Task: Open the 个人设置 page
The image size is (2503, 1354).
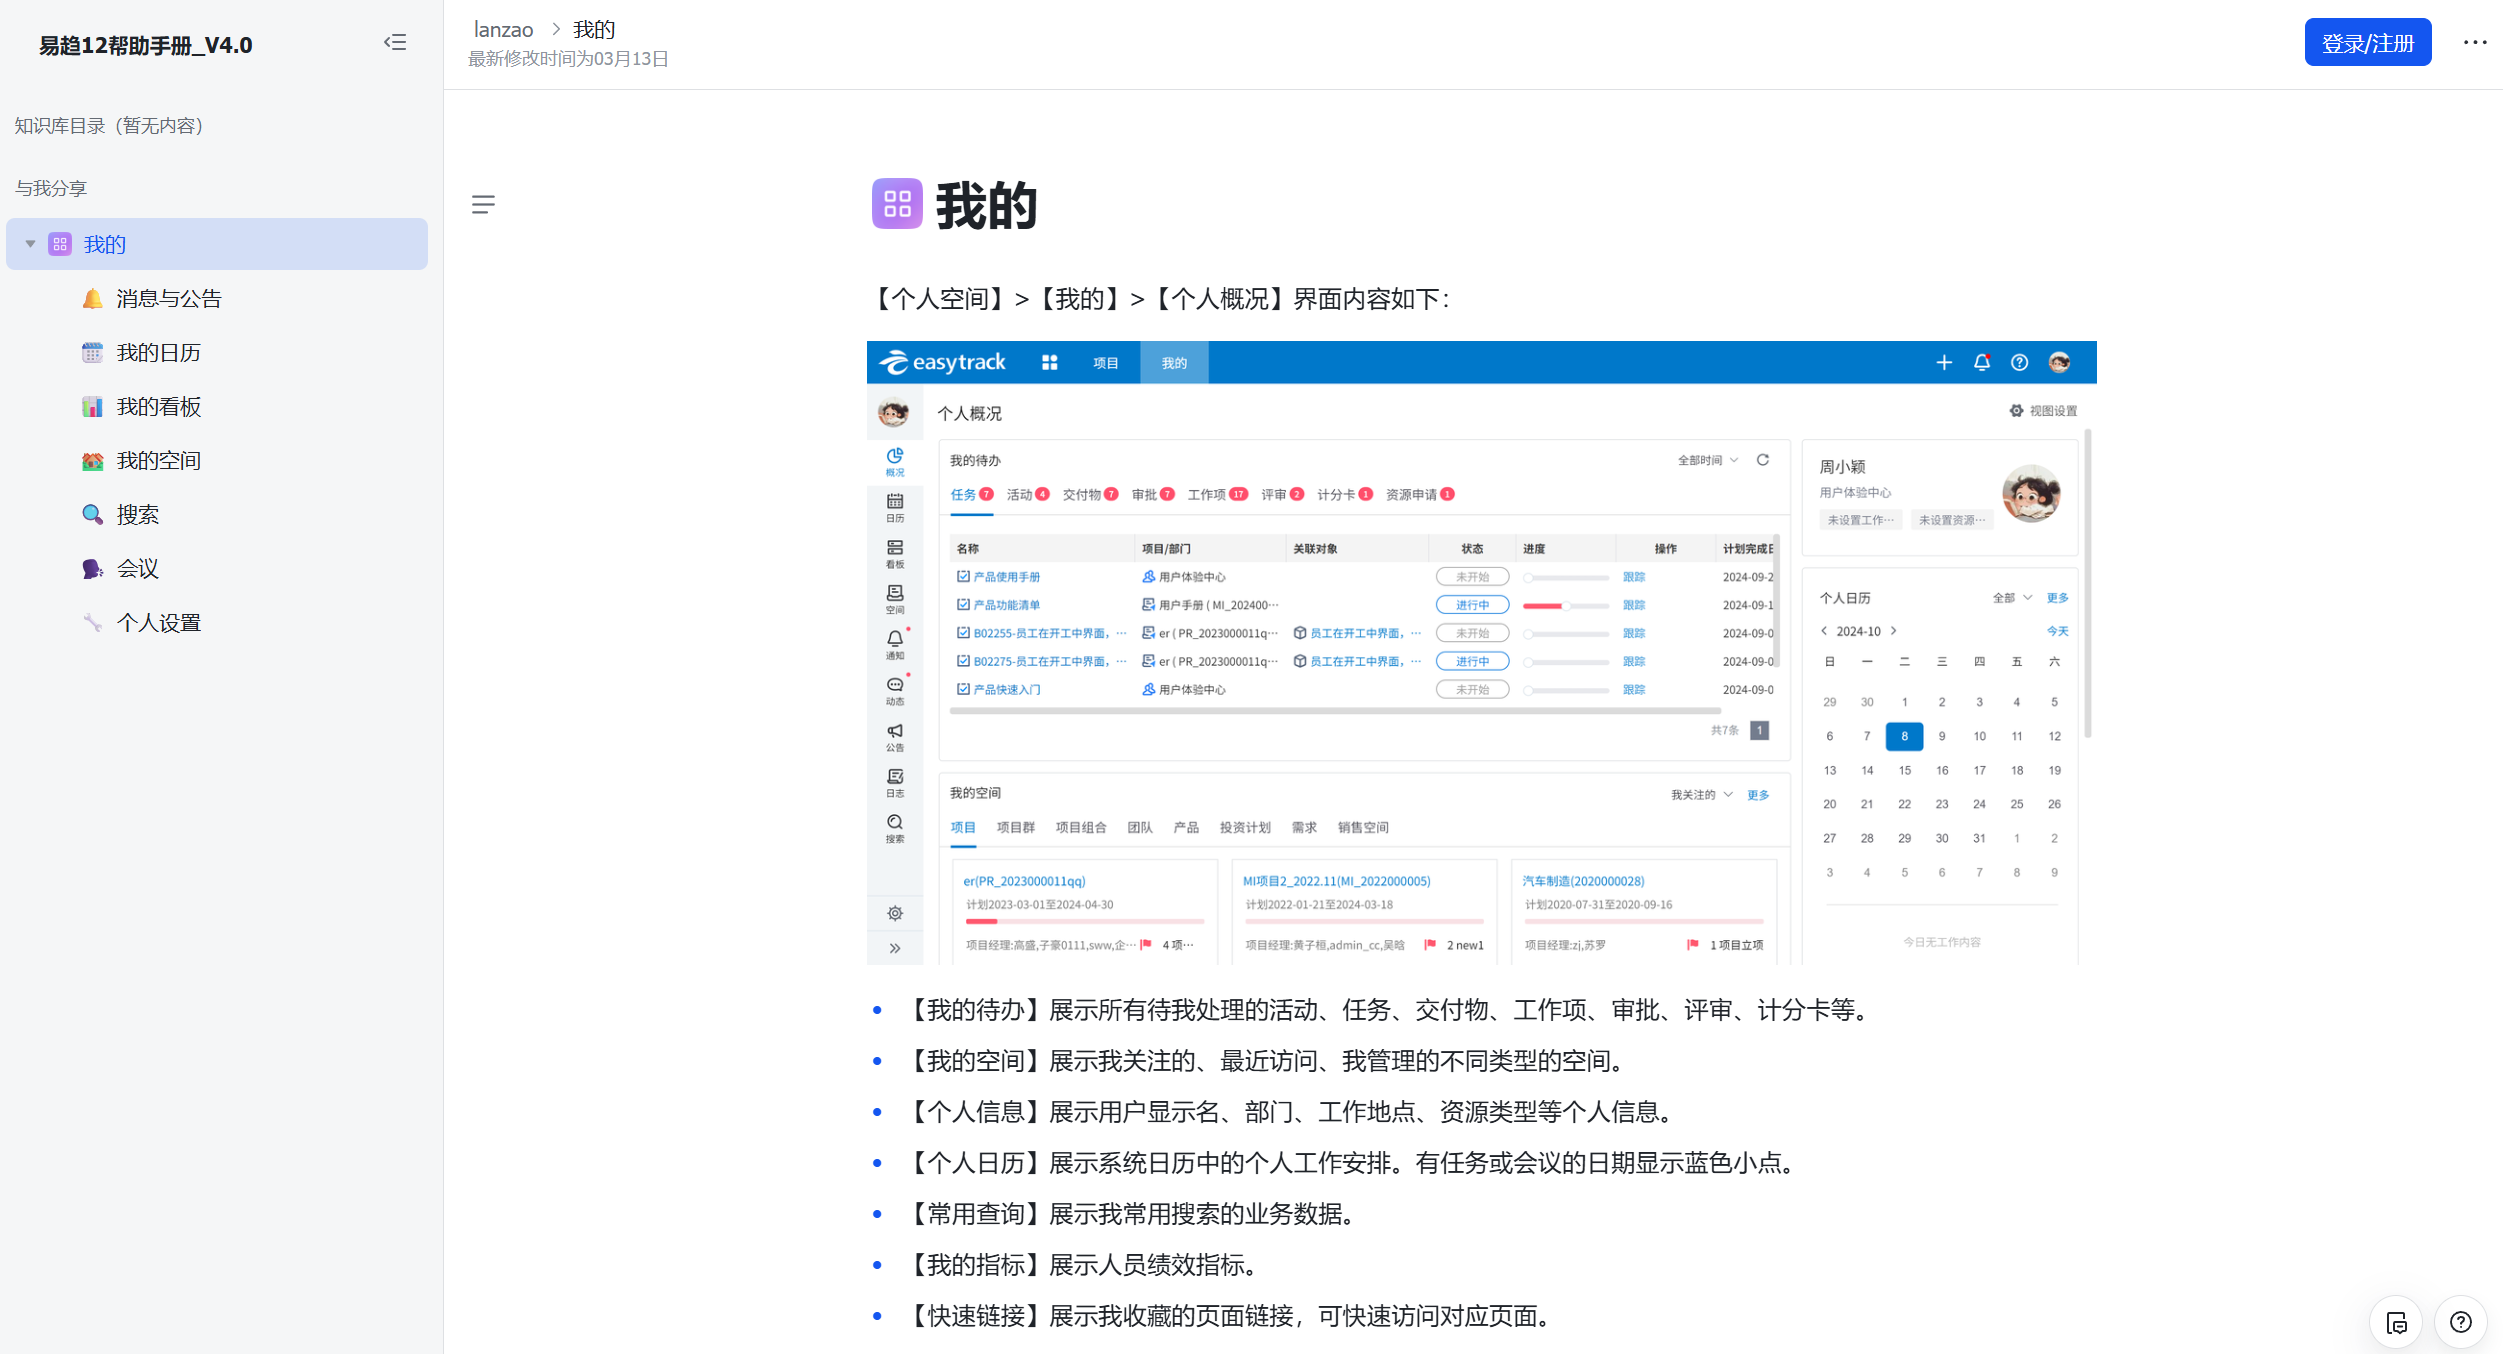Action: point(158,623)
